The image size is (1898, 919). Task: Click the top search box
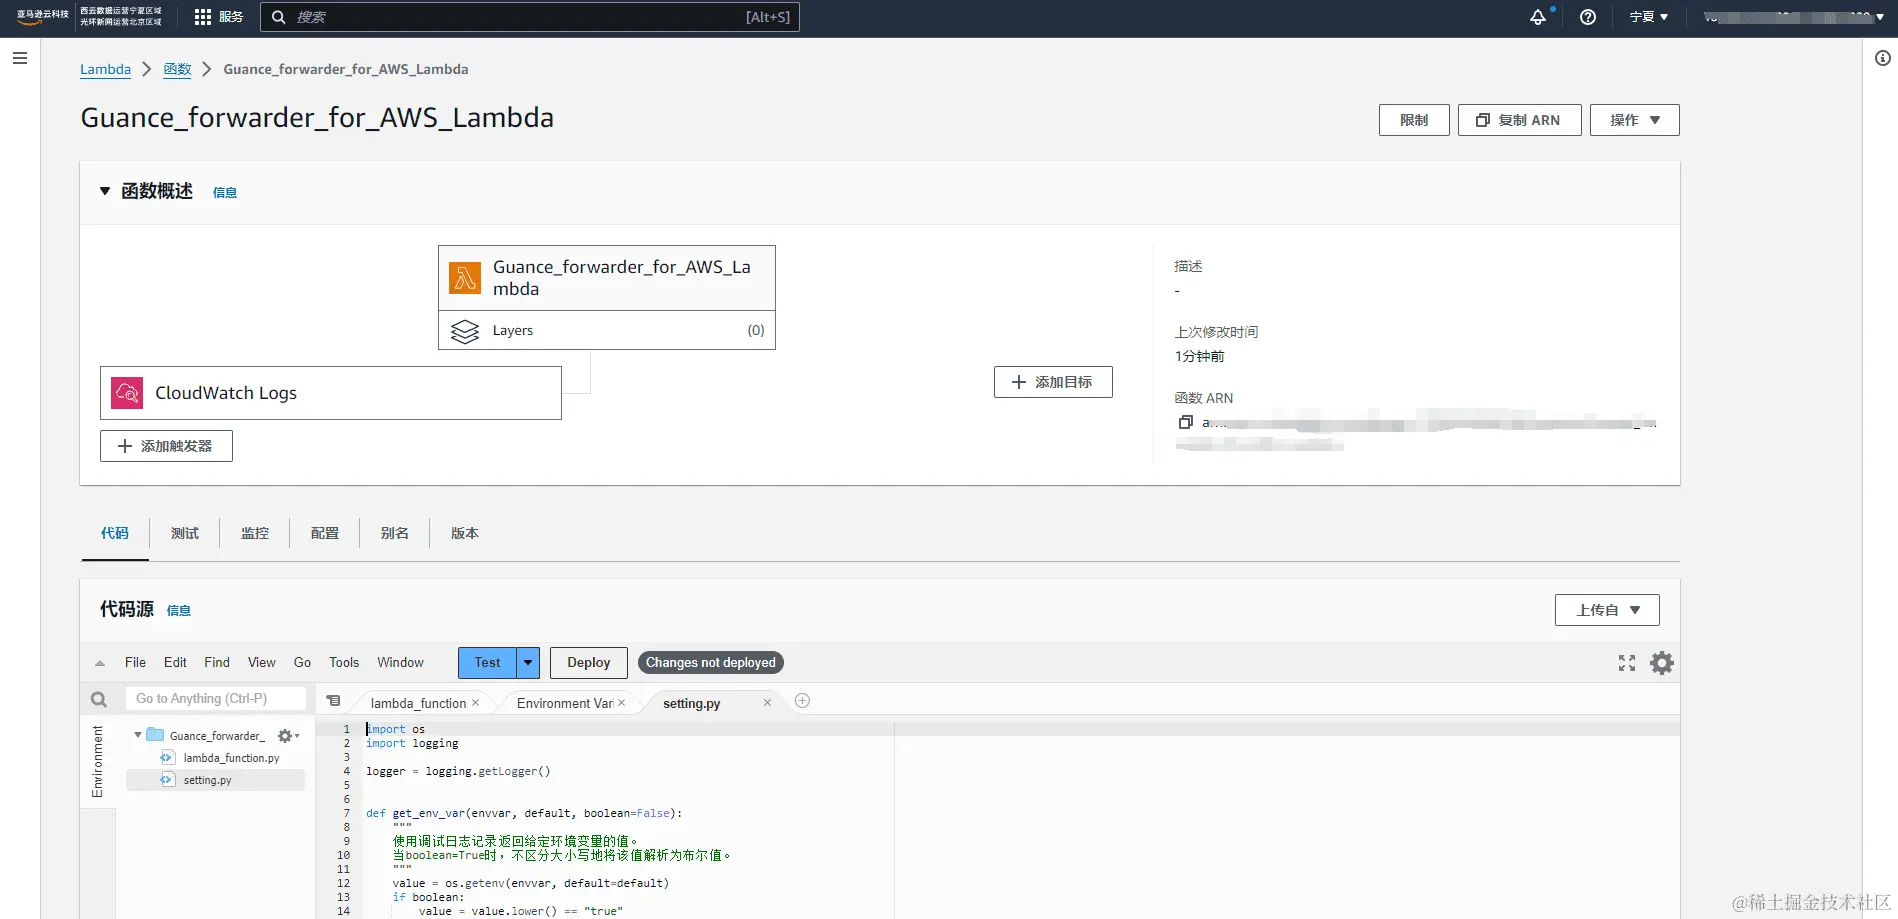point(530,17)
